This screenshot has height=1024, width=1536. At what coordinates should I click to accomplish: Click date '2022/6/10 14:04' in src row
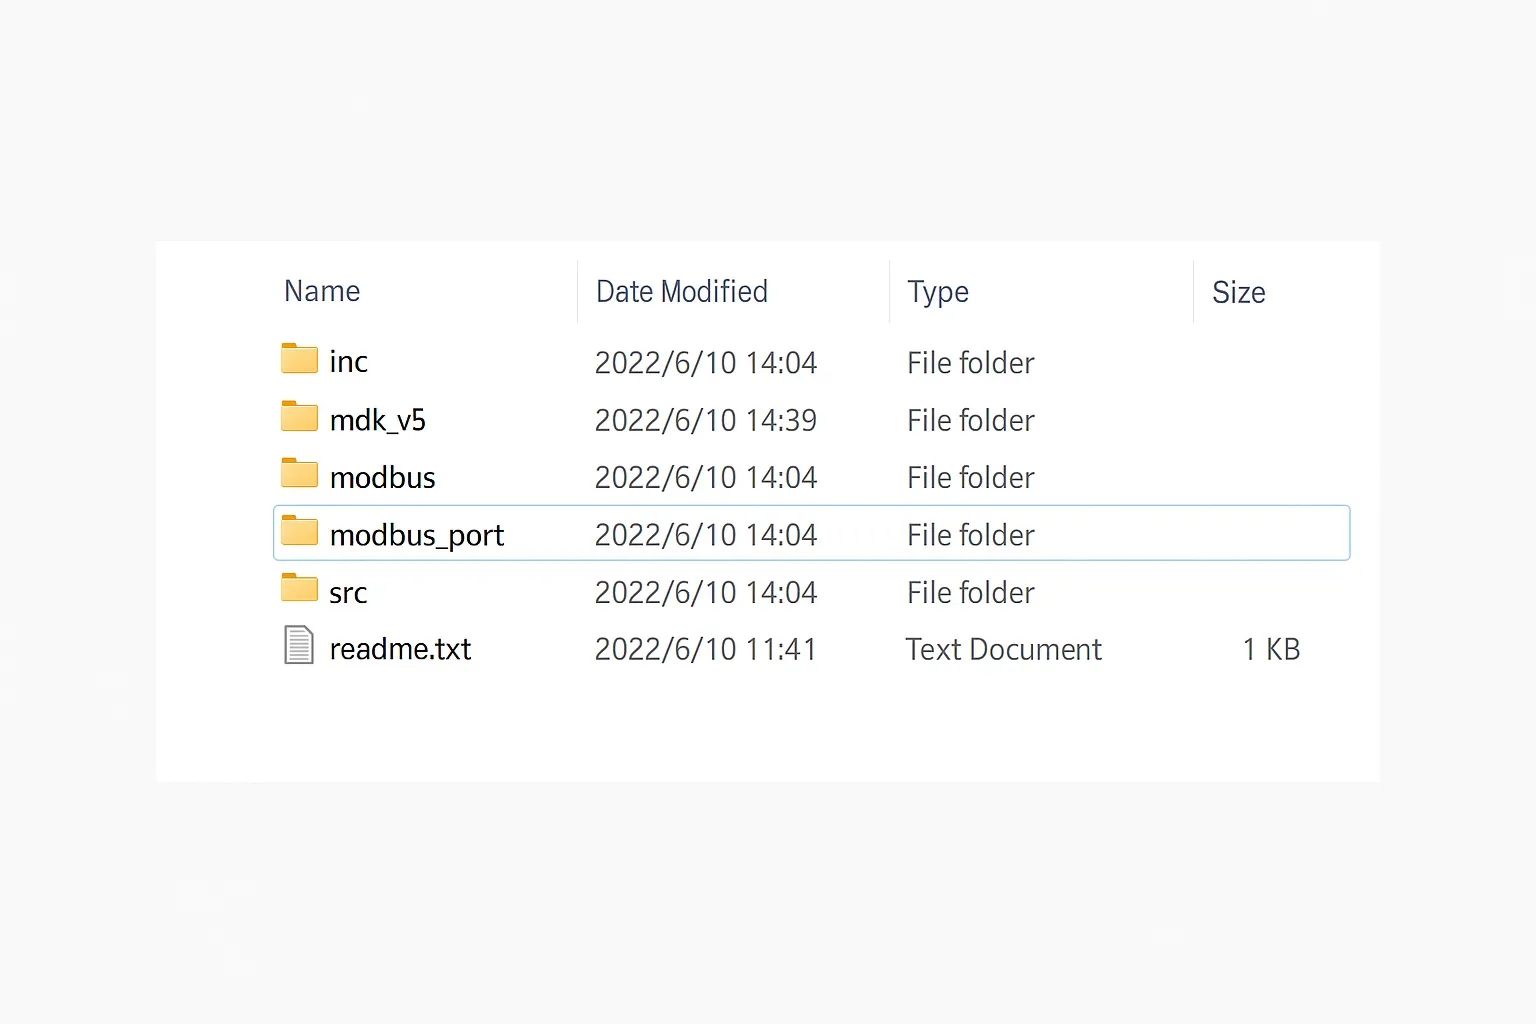[x=706, y=593]
